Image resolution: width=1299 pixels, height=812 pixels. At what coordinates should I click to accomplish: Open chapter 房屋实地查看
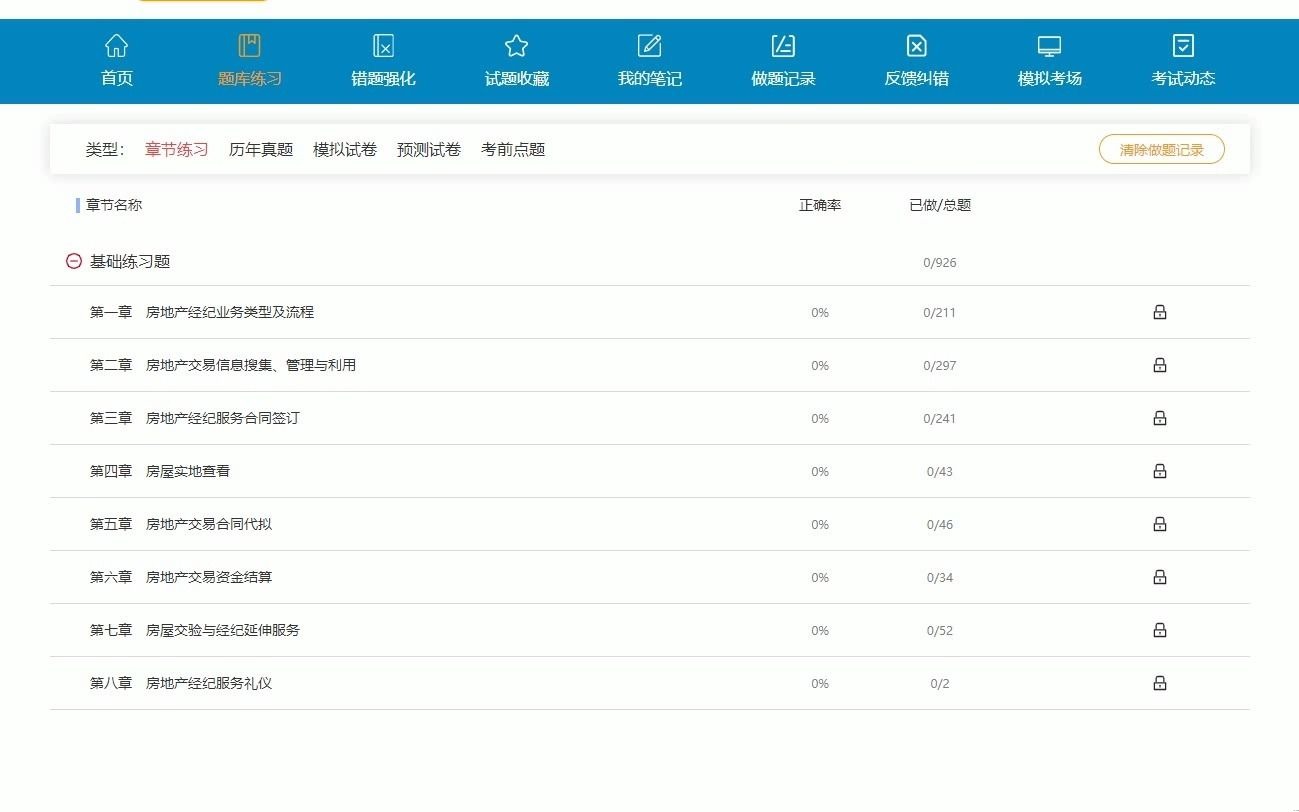pos(188,471)
